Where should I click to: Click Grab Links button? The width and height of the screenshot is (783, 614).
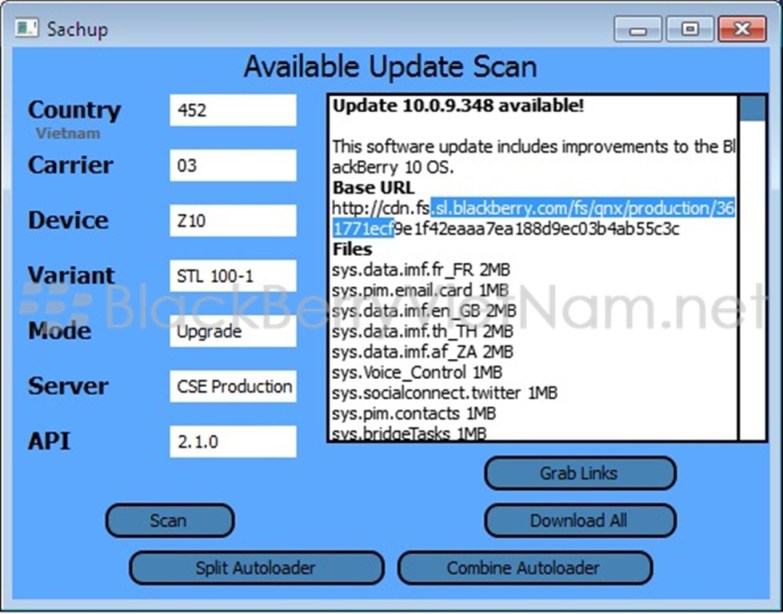(x=580, y=473)
